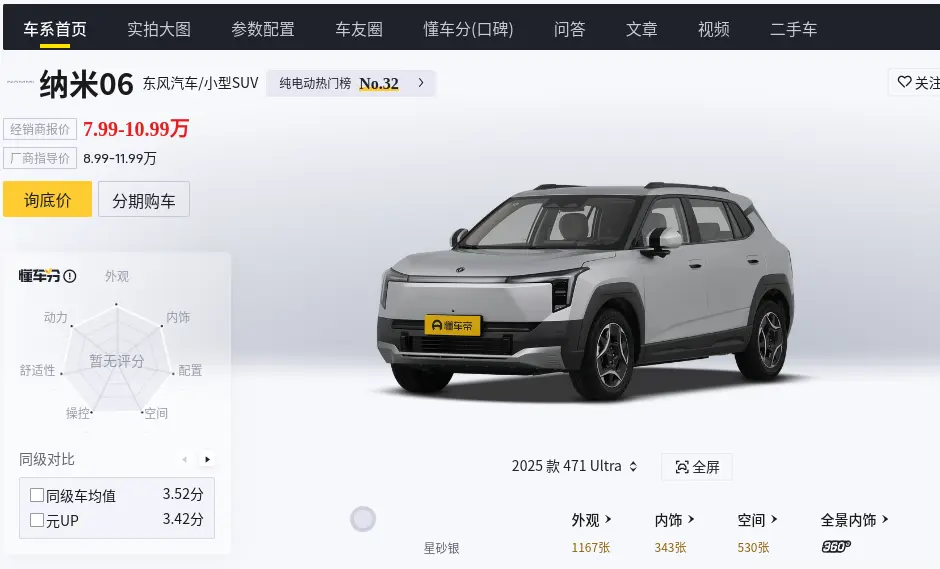940x569 pixels.
Task: Click the right arrow in 同级对比
Action: (x=207, y=459)
